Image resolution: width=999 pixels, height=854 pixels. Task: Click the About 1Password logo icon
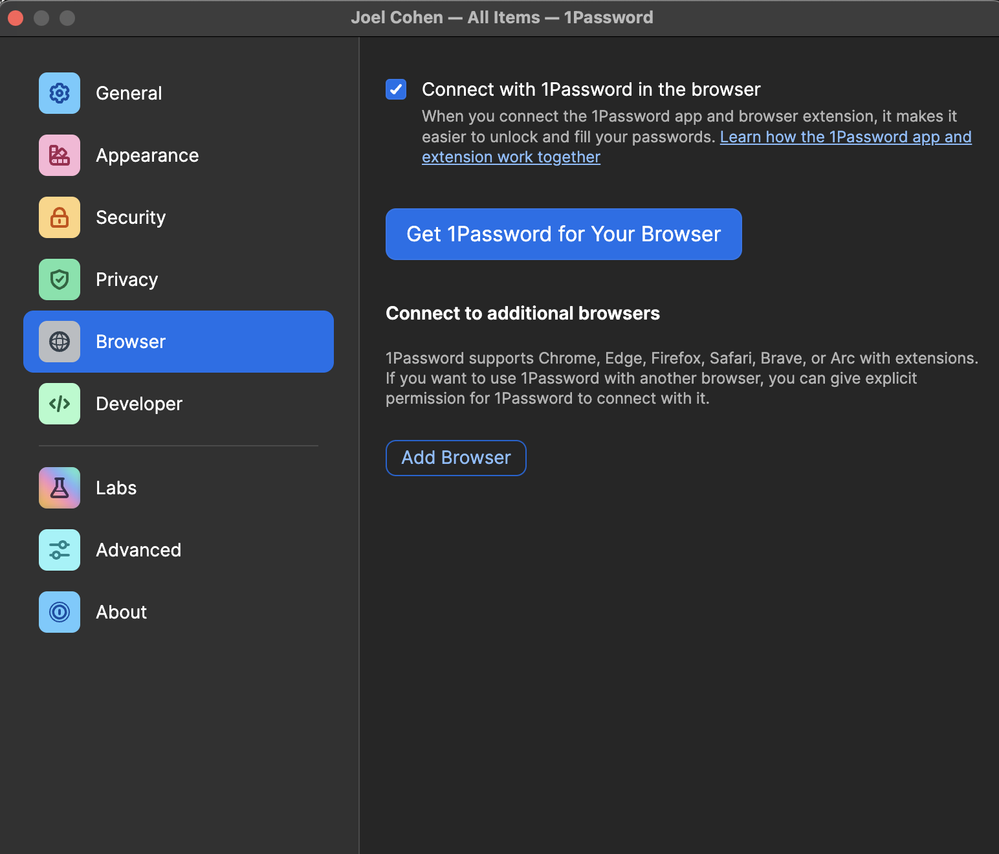click(59, 612)
